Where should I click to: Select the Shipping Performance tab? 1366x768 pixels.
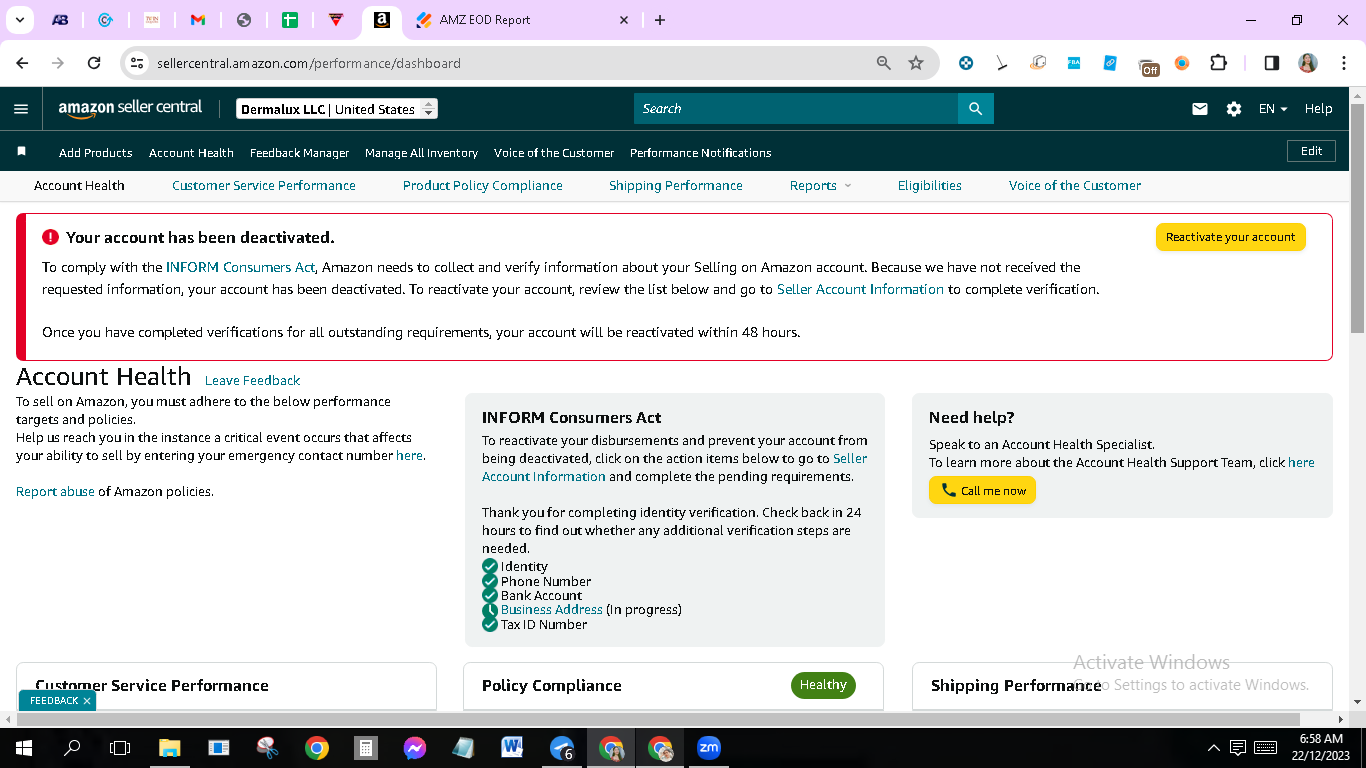[x=676, y=186]
